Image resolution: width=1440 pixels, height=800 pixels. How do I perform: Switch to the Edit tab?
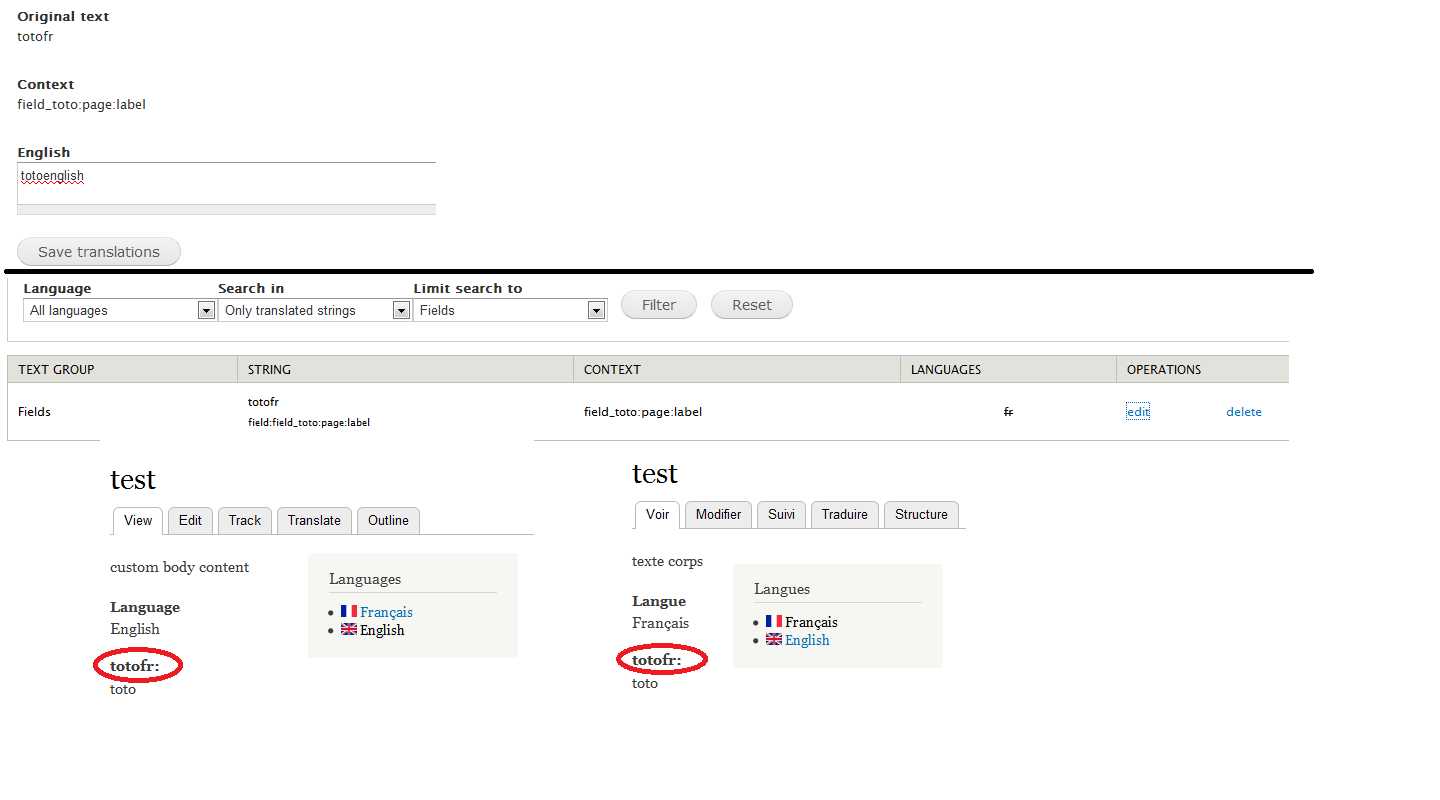pyautogui.click(x=190, y=520)
